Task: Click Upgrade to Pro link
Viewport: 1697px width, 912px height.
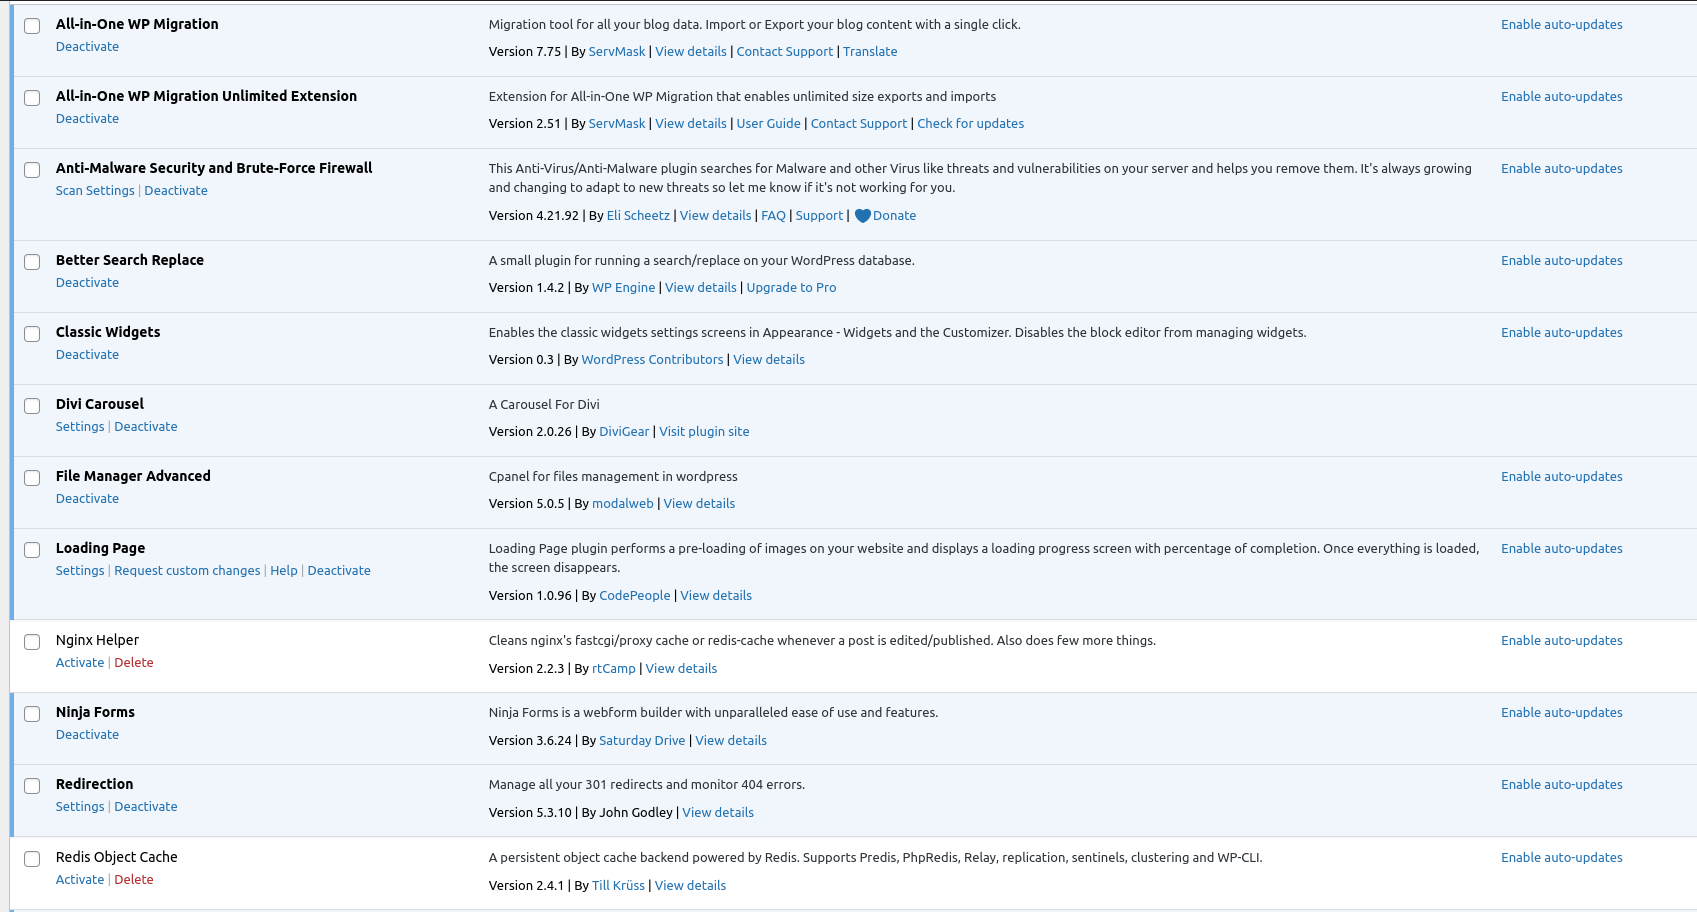Action: pyautogui.click(x=791, y=288)
